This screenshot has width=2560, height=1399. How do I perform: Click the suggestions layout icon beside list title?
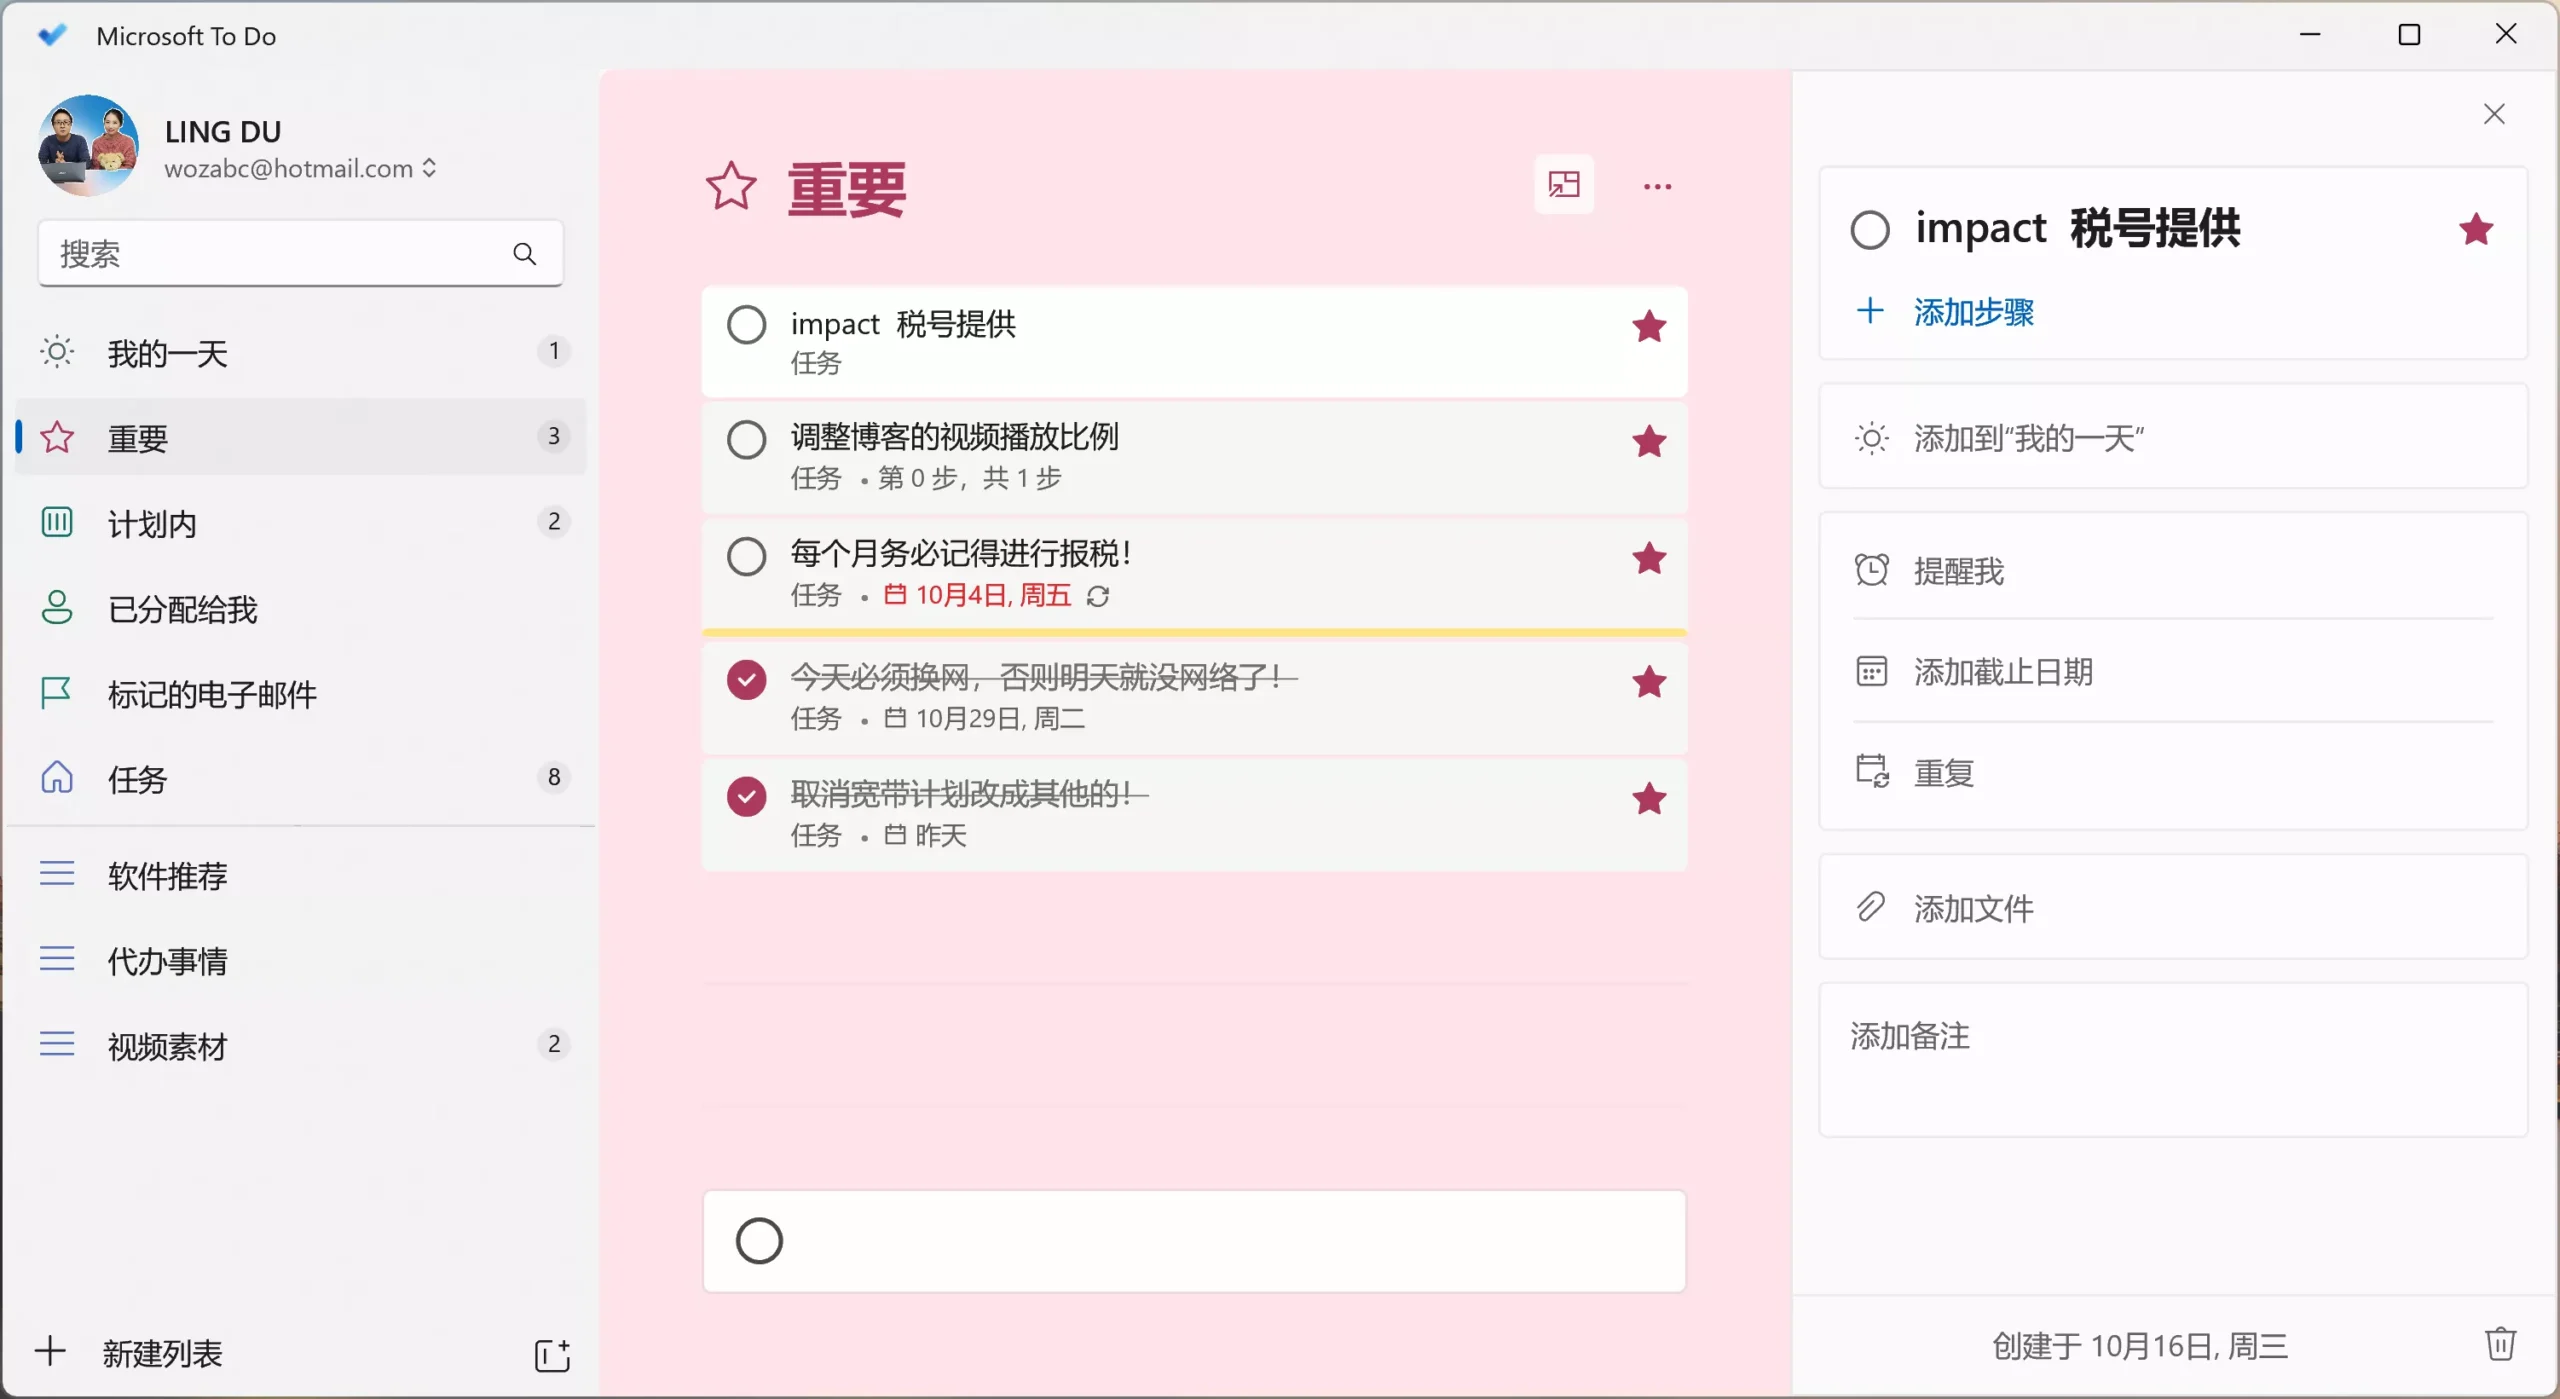(x=1563, y=185)
